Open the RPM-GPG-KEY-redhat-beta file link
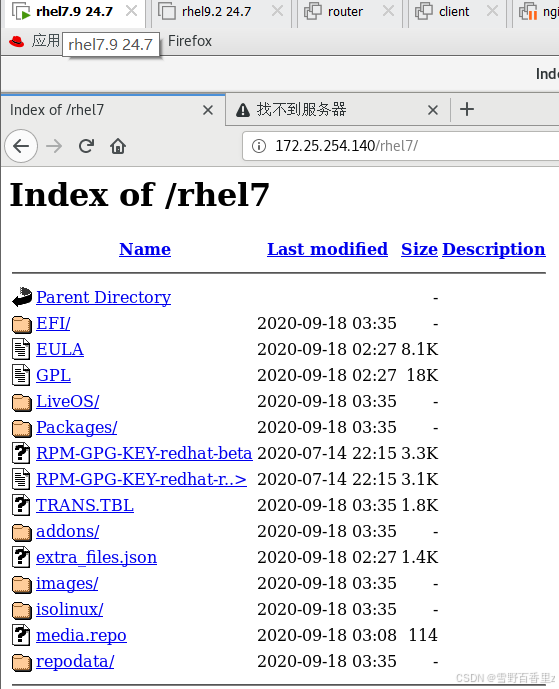559x689 pixels. (x=144, y=453)
